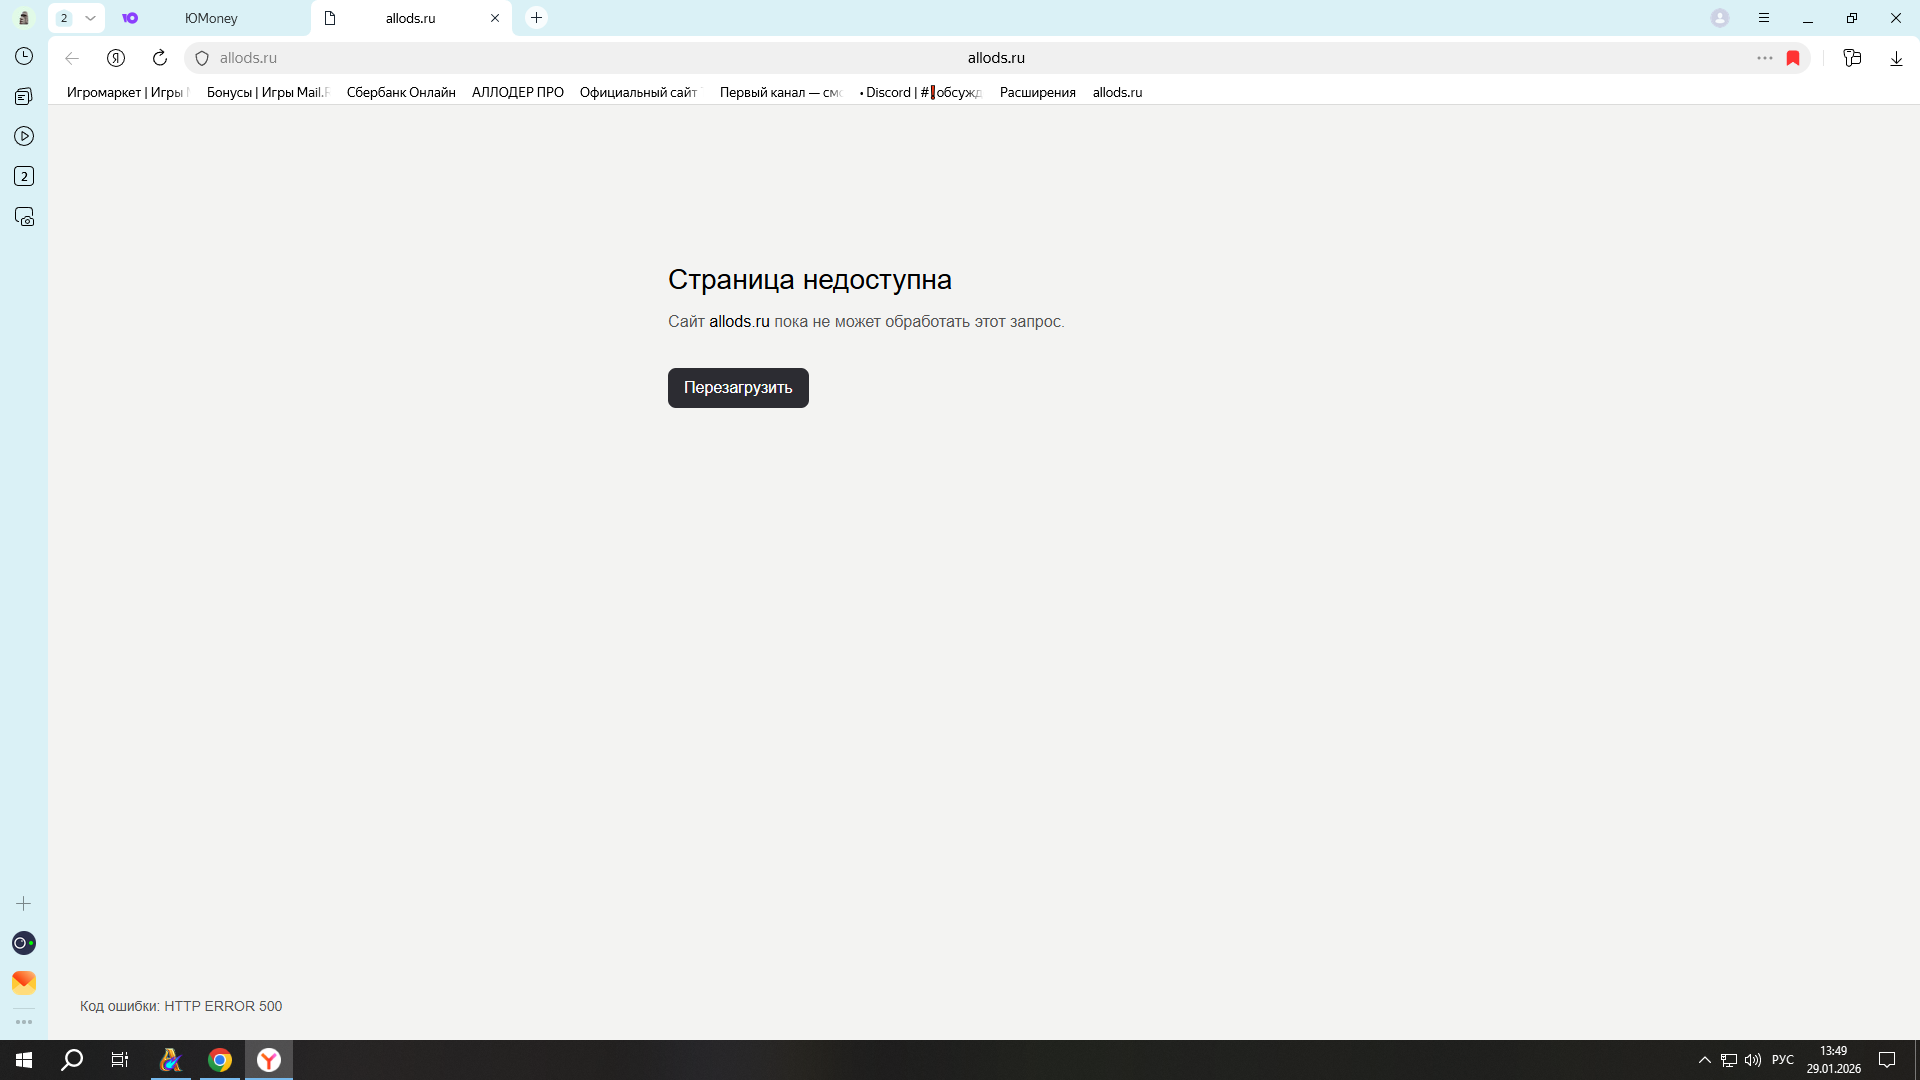The height and width of the screenshot is (1080, 1920).
Task: Open the downloads arrow icon
Action: (1896, 58)
